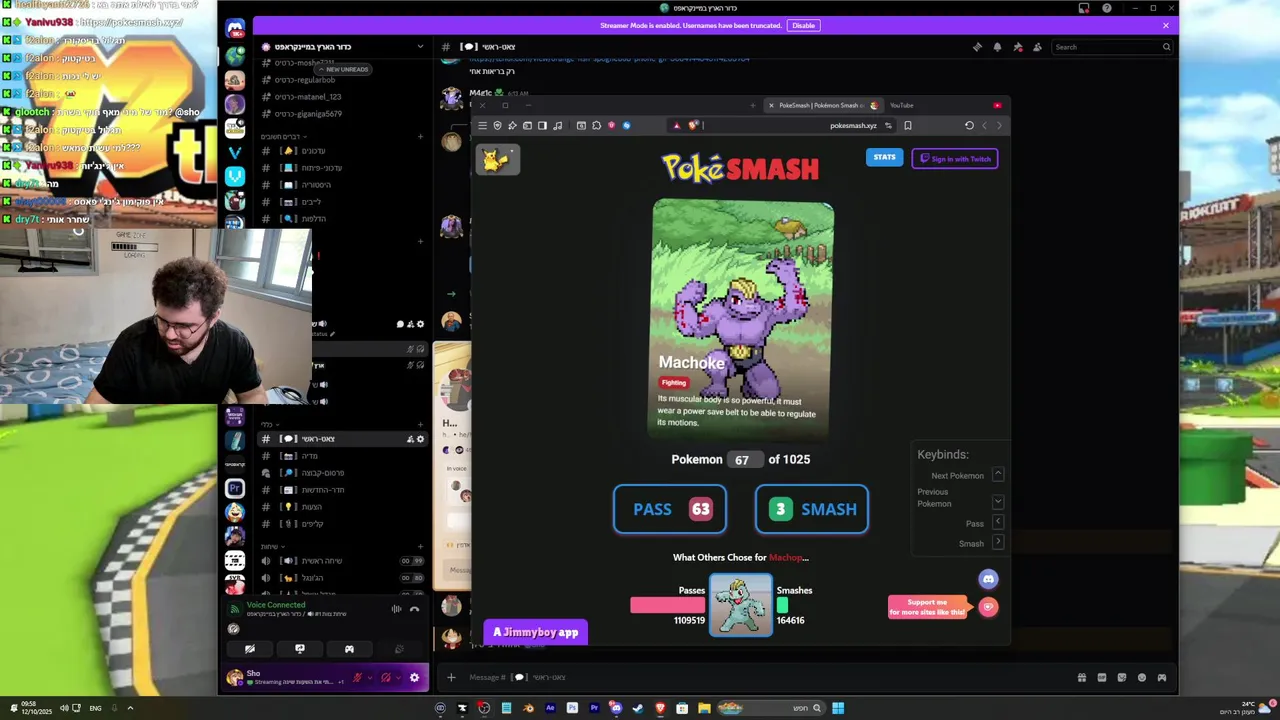1280x720 pixels.
Task: Click the shield icon in browser toolbar
Action: coord(497,125)
